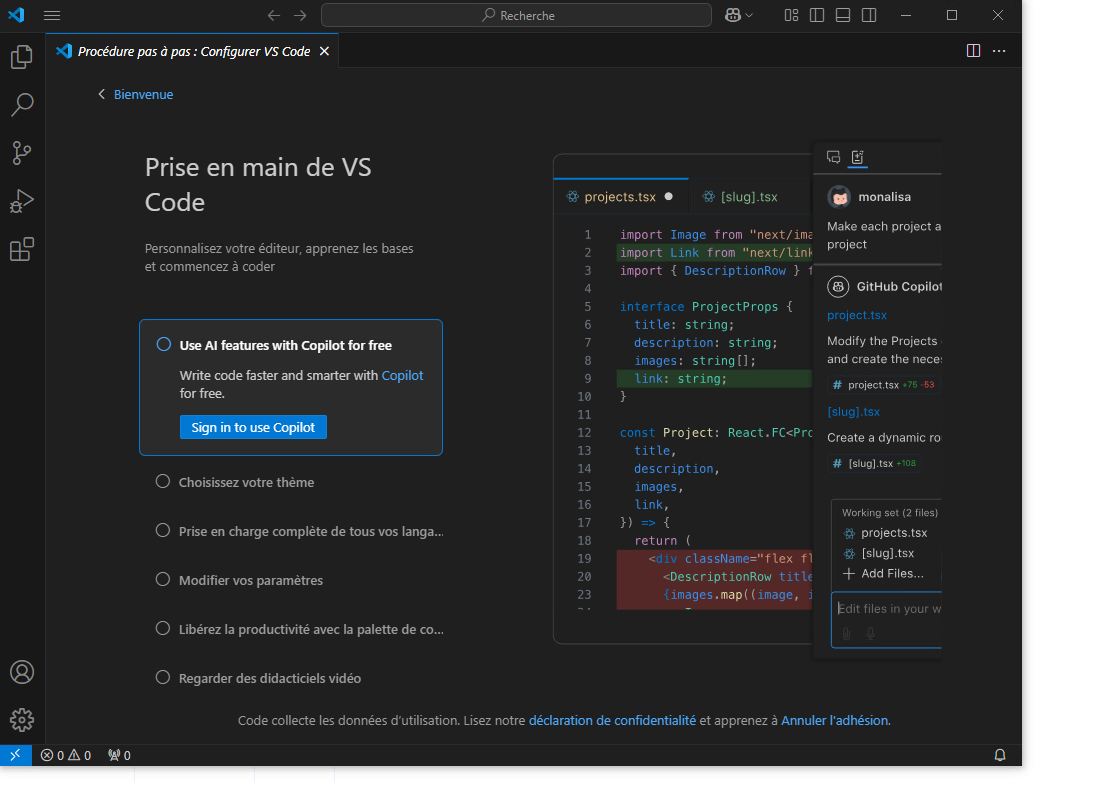Open notifications bell in status bar

[1000, 755]
